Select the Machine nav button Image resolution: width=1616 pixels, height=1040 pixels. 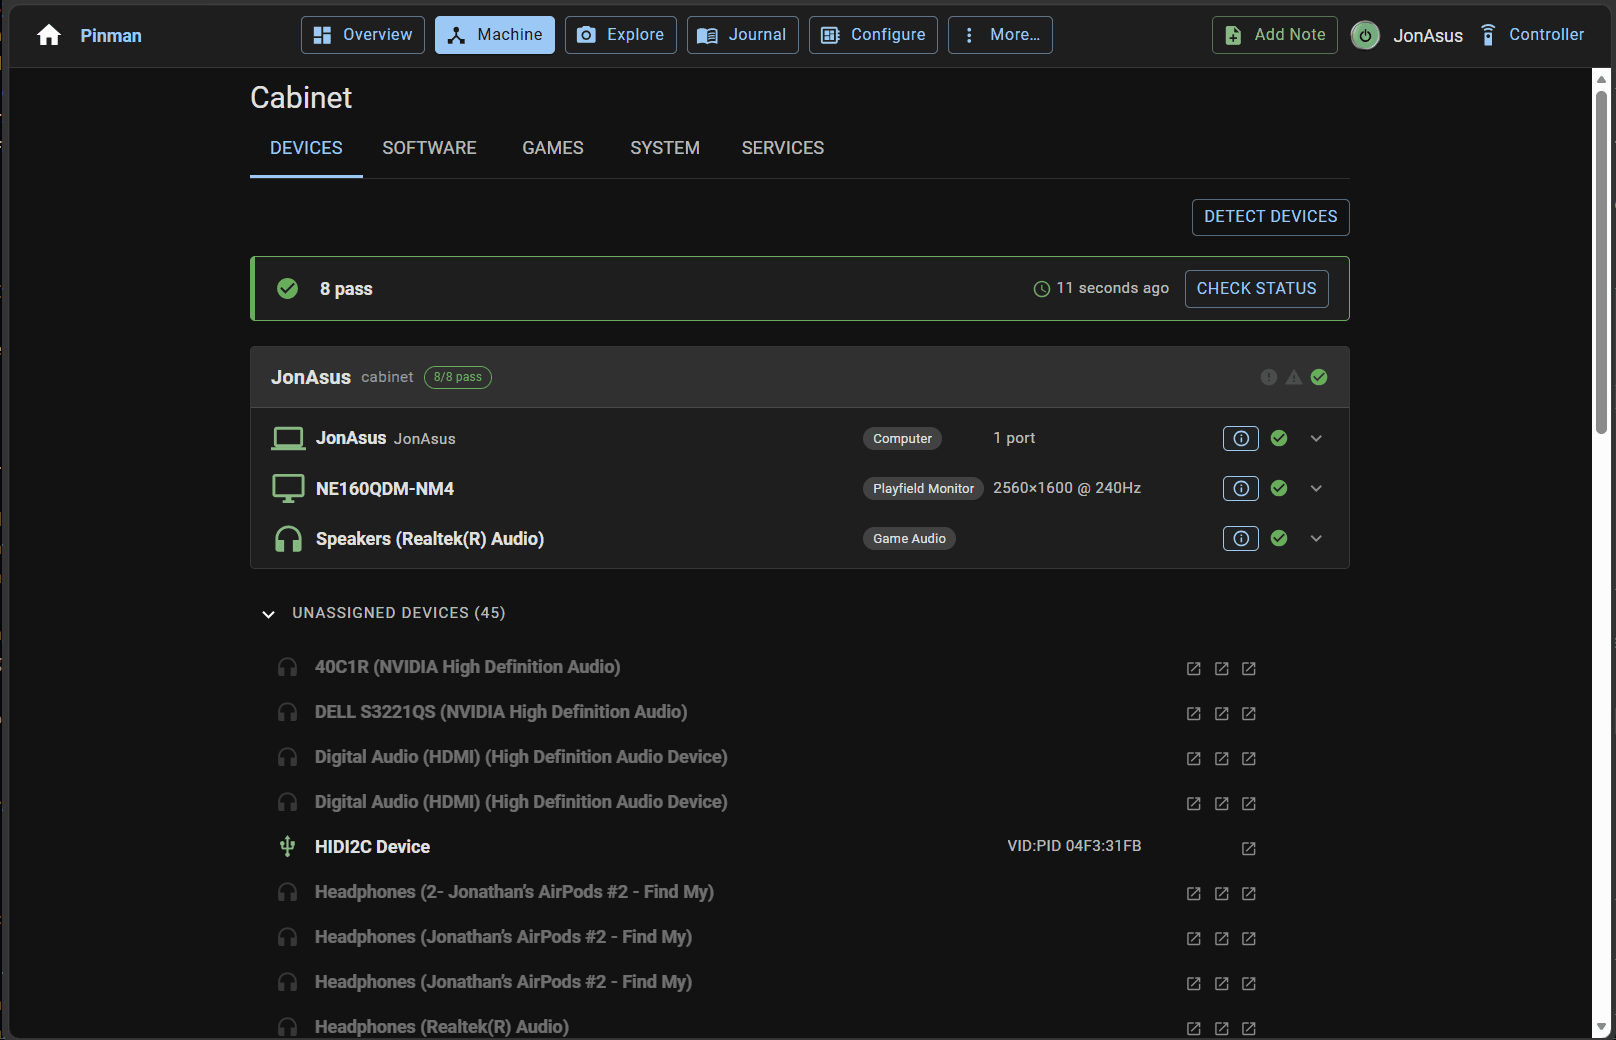pos(495,35)
